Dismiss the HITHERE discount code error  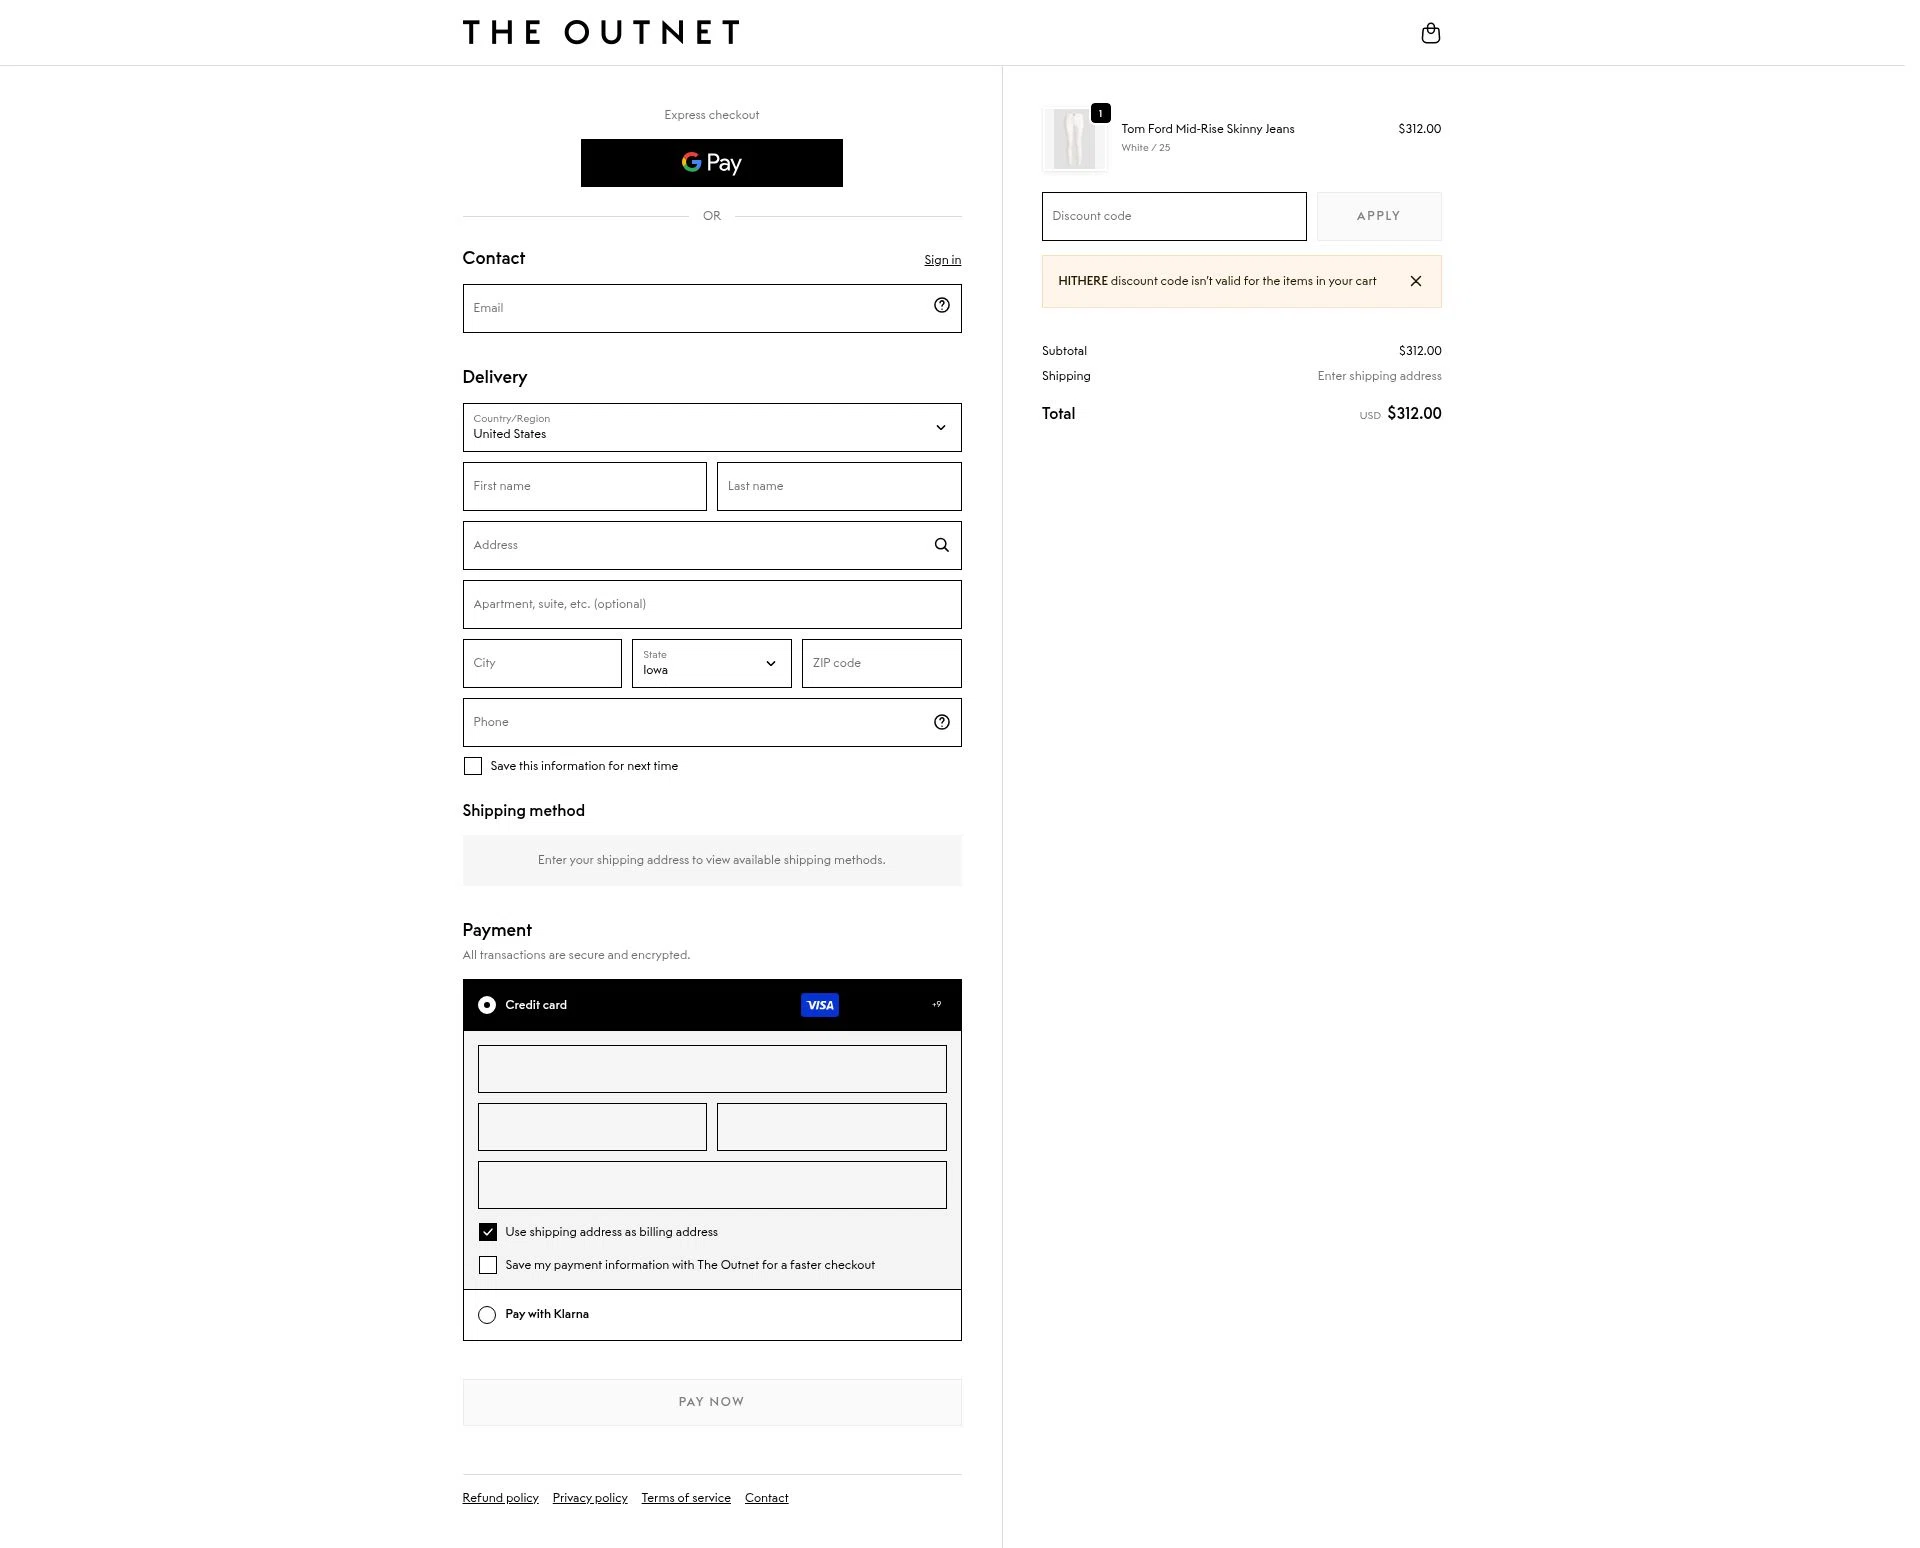point(1415,281)
